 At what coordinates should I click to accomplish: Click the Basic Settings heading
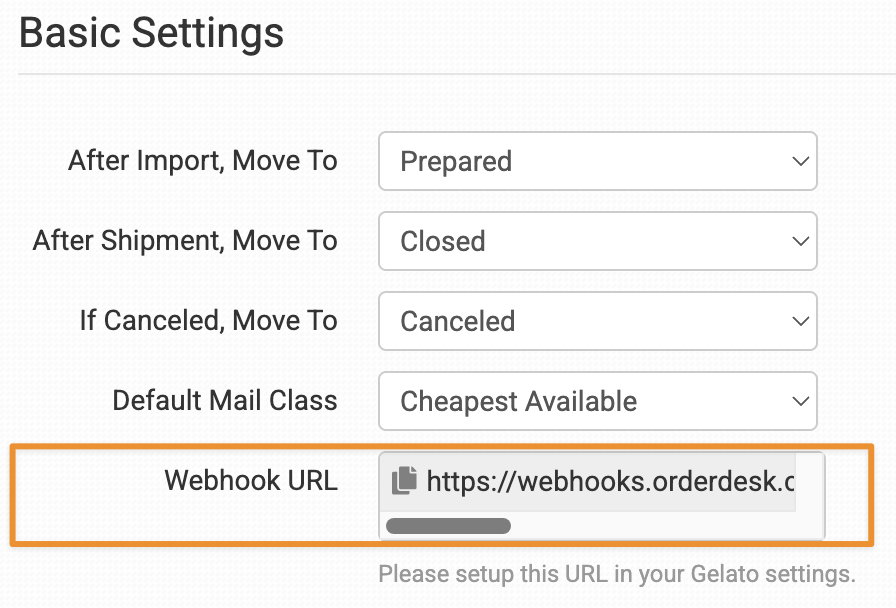coord(152,33)
